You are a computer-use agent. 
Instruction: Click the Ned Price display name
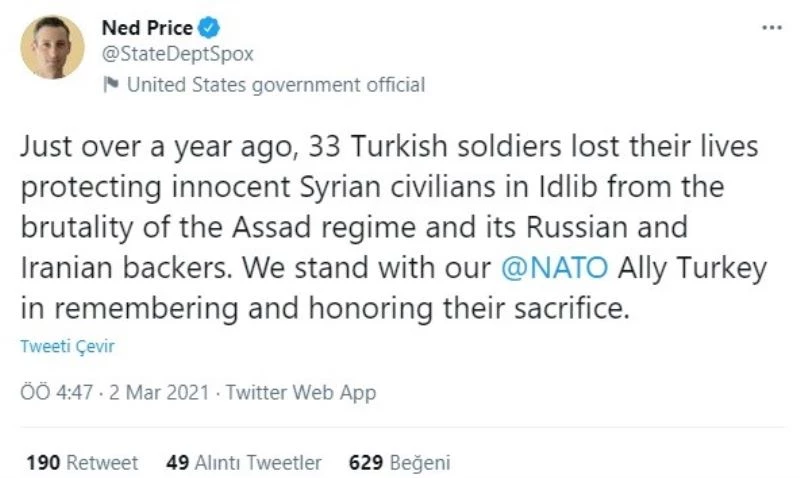tap(147, 28)
